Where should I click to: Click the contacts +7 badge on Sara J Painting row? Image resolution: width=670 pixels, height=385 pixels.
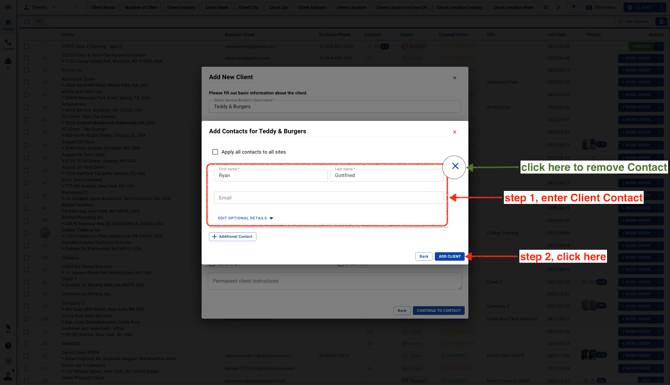[x=385, y=46]
